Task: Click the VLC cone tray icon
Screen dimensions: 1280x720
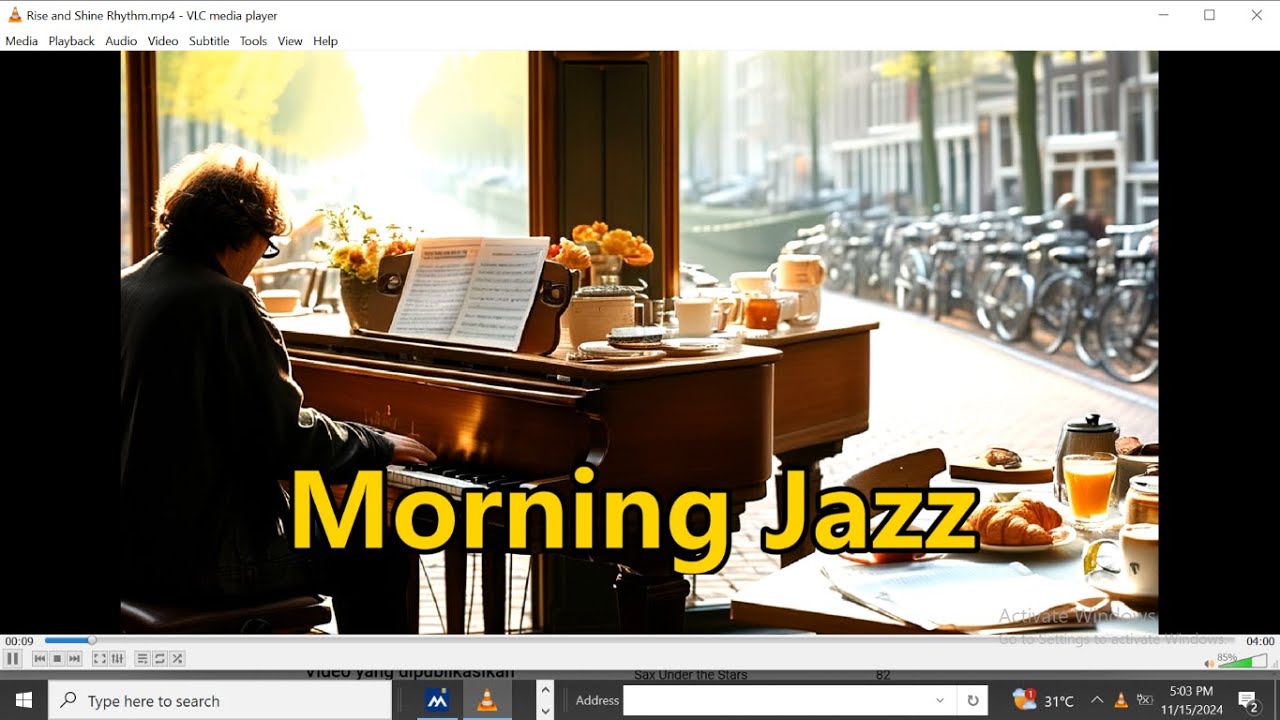Action: tap(1121, 700)
